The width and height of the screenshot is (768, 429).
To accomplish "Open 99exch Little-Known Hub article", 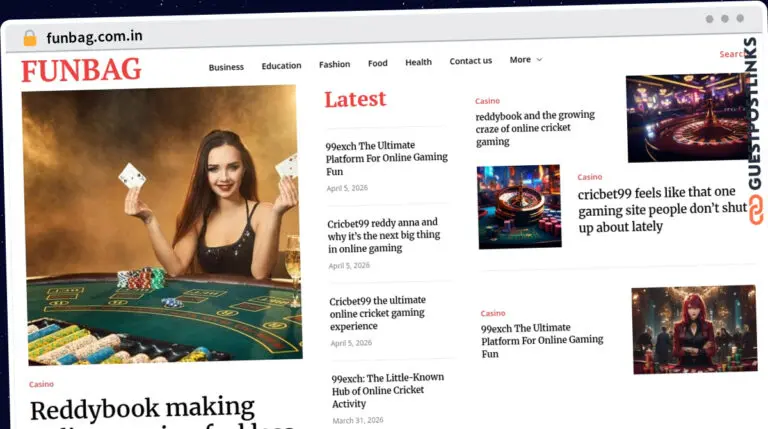I will 387,390.
